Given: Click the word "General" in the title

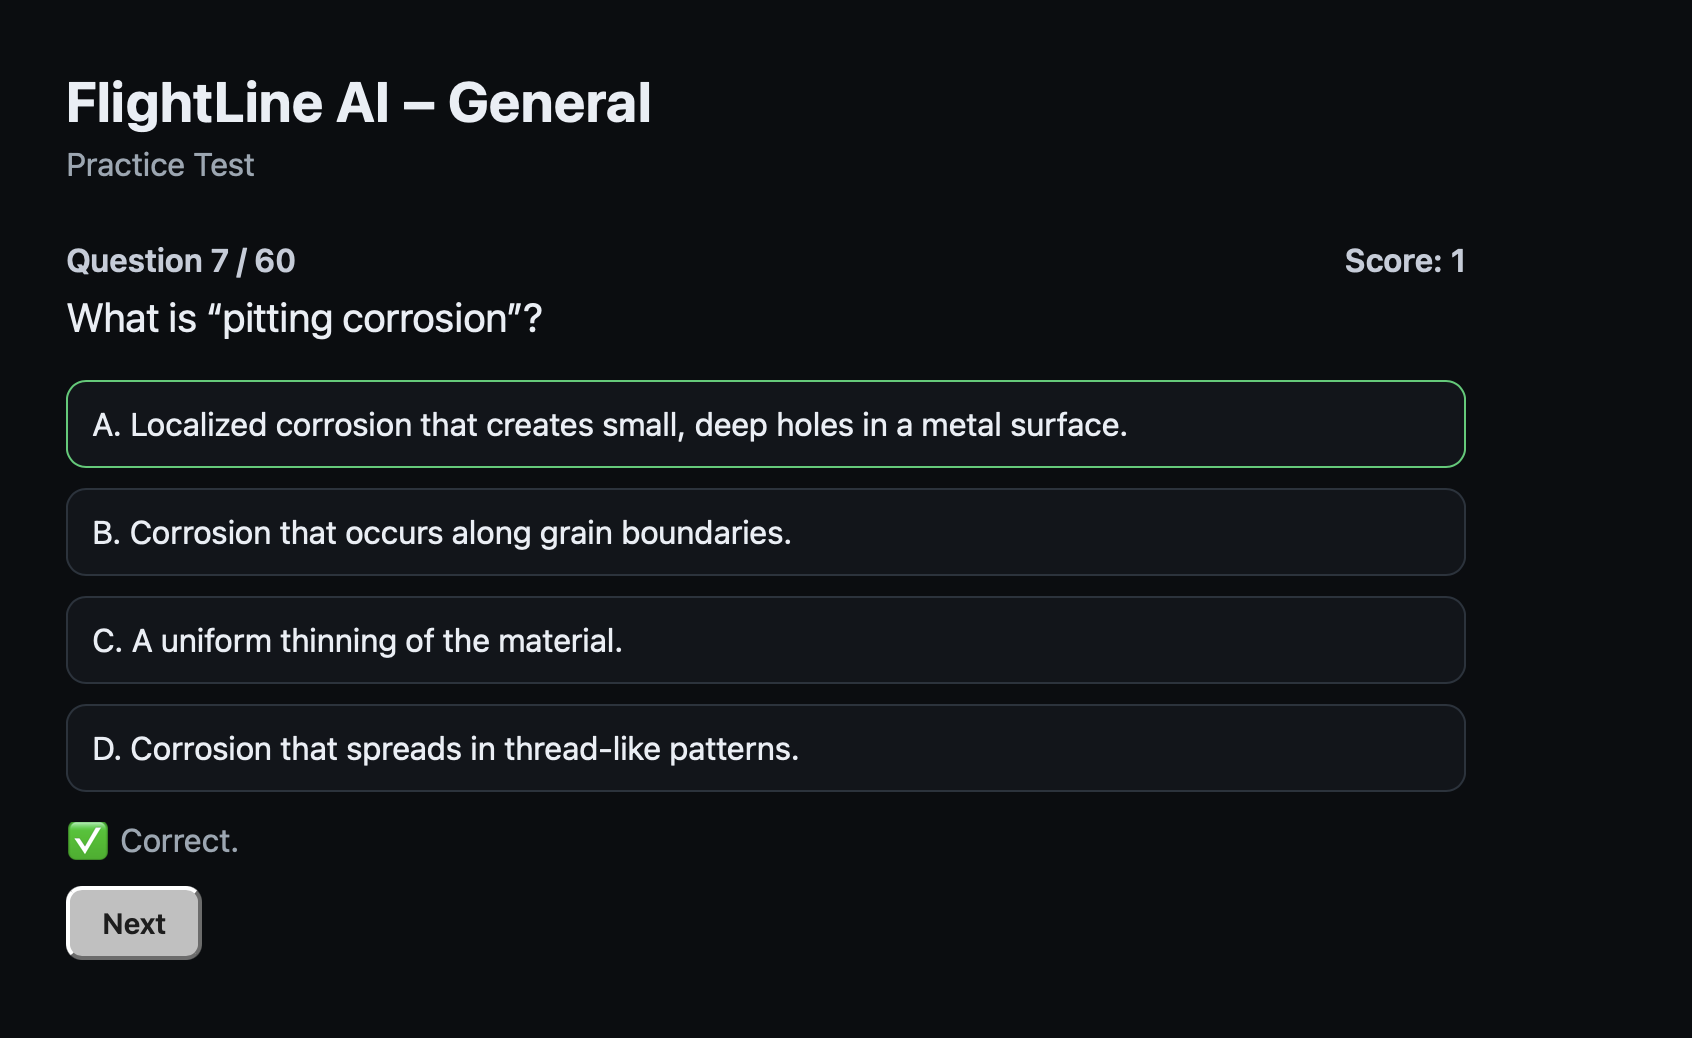Looking at the screenshot, I should (549, 103).
